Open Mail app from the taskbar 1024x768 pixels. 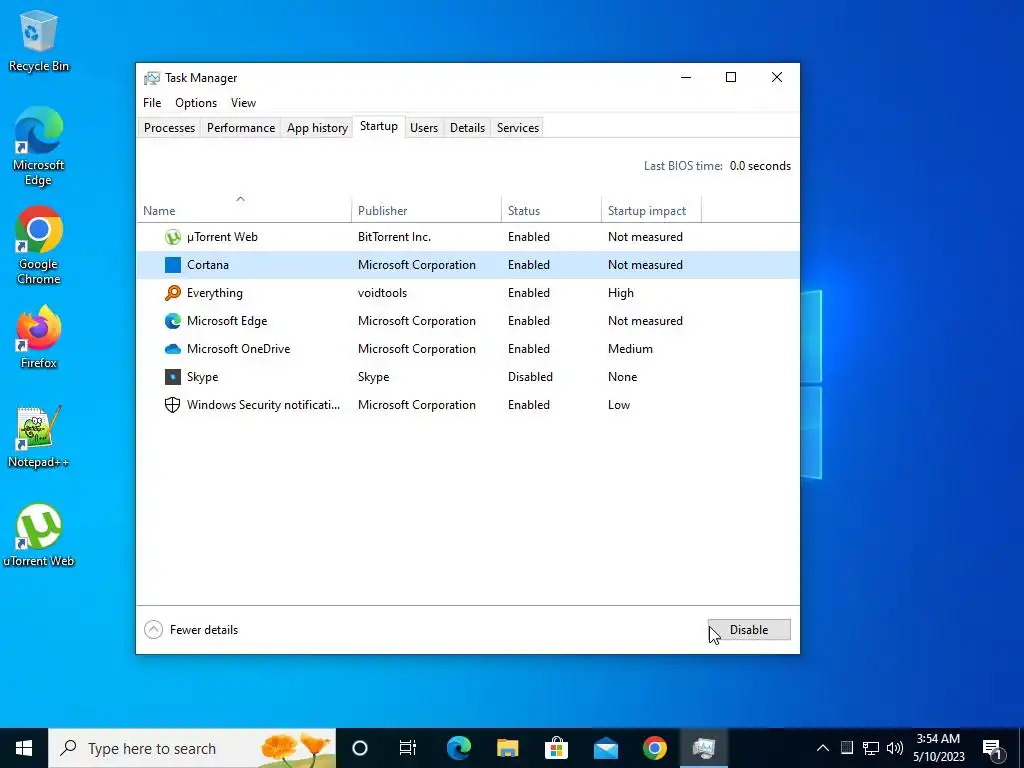[x=605, y=748]
